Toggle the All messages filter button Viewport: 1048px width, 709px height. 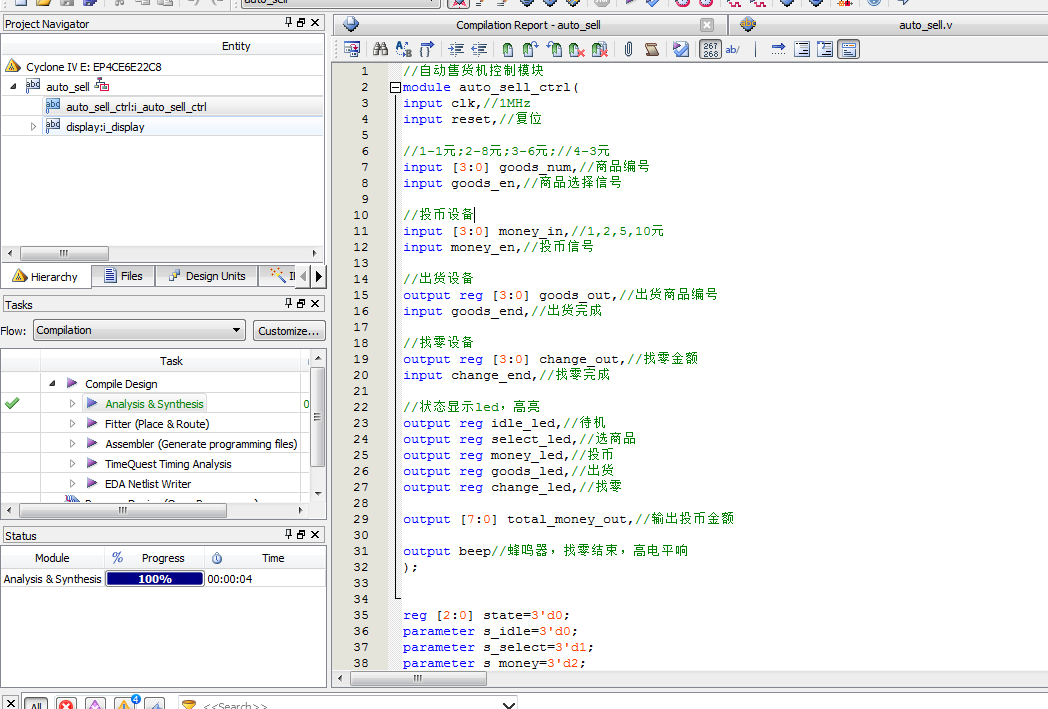click(x=35, y=704)
